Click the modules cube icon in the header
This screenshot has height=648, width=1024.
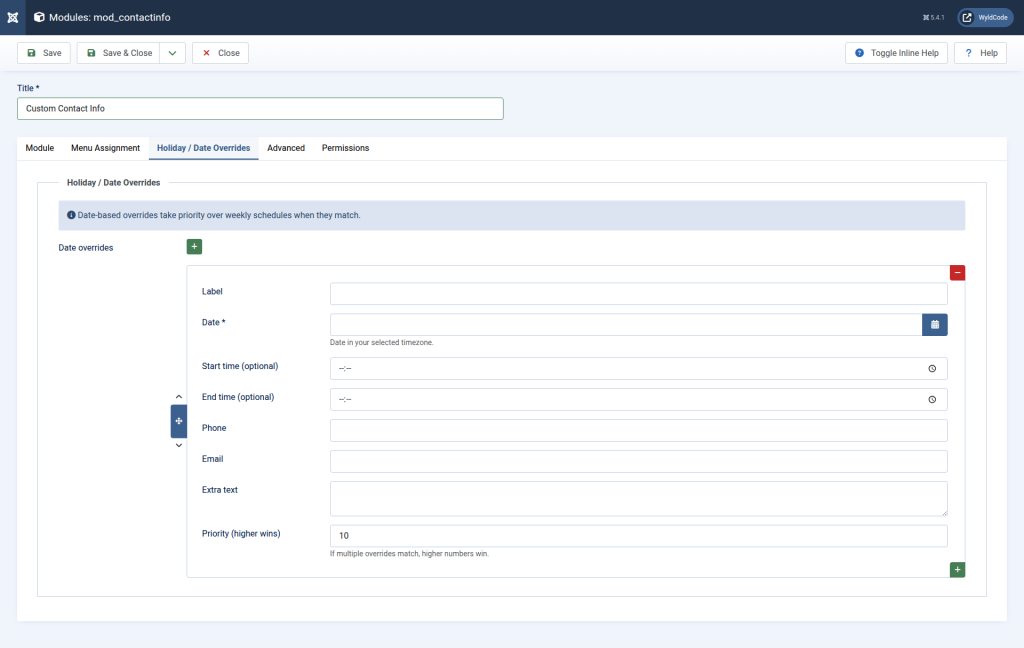click(39, 17)
